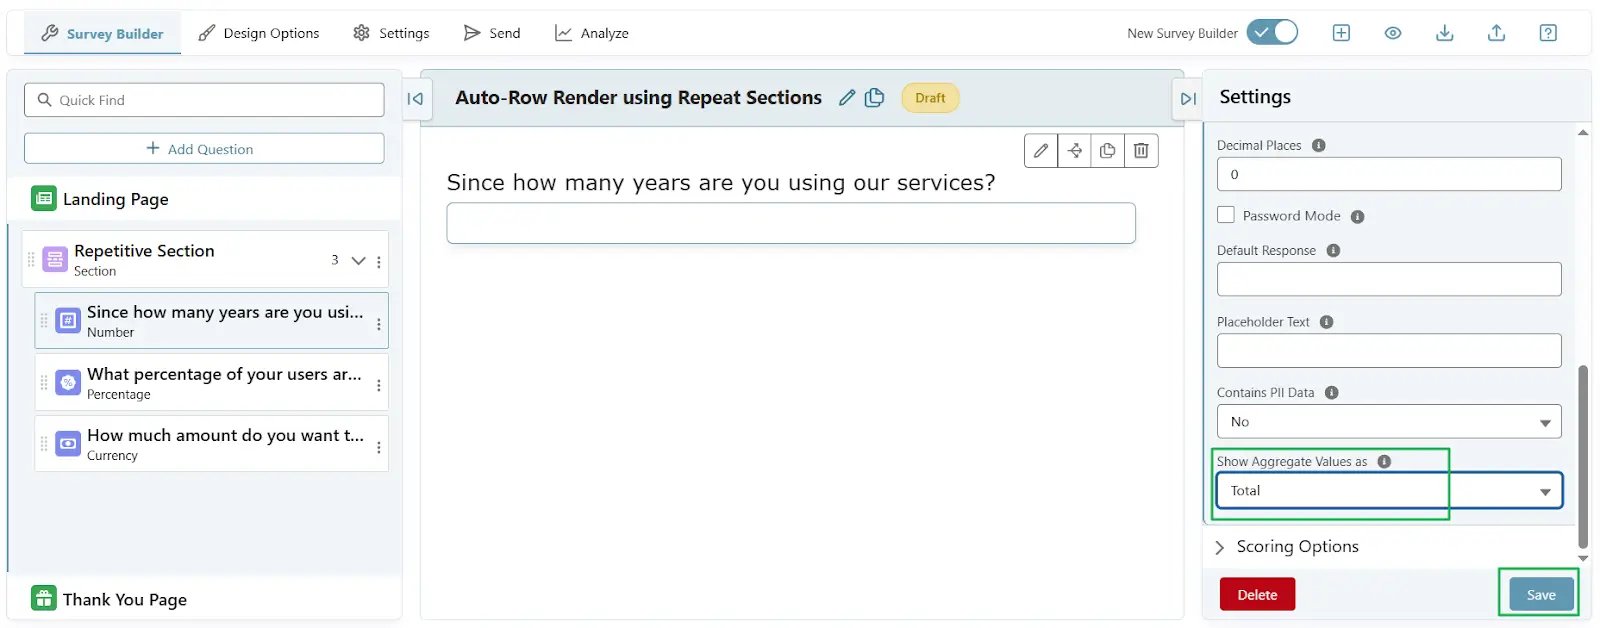Select the Number question row
The width and height of the screenshot is (1600, 628).
pyautogui.click(x=211, y=321)
